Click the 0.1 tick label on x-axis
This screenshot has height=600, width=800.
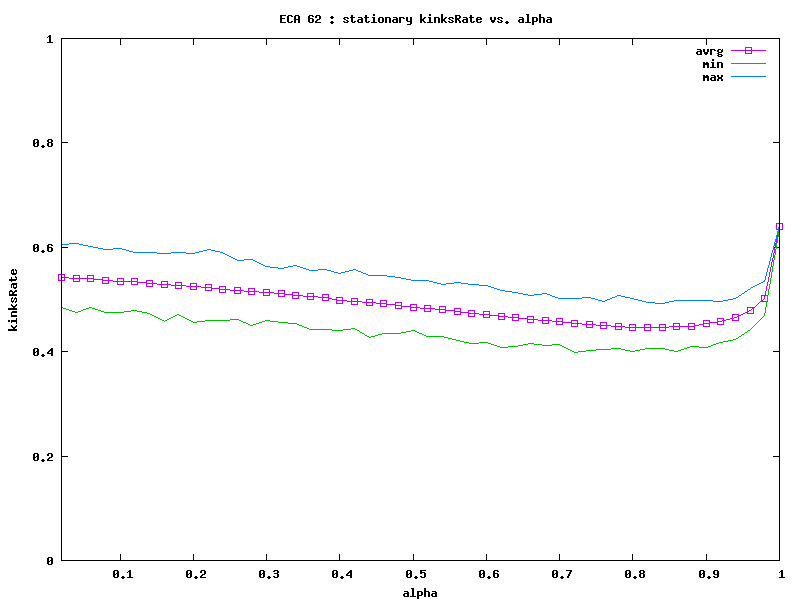click(121, 574)
